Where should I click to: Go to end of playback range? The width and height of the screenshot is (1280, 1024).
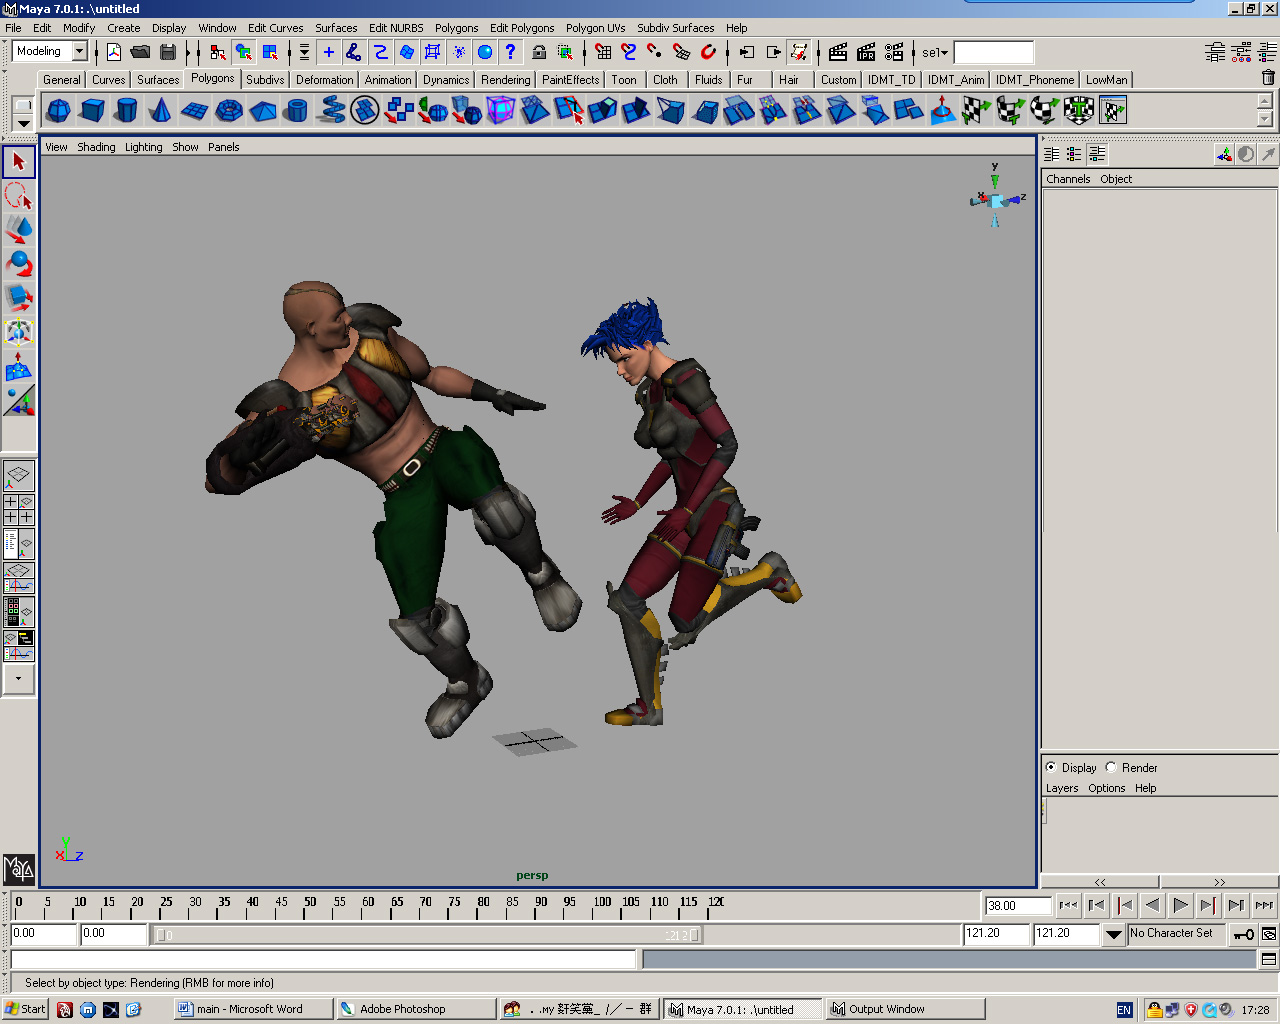tap(1264, 905)
